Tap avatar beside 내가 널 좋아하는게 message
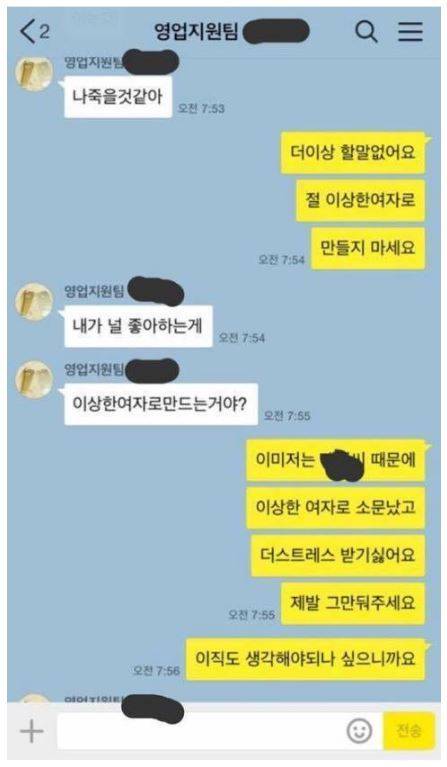The image size is (447, 767). coord(34,301)
